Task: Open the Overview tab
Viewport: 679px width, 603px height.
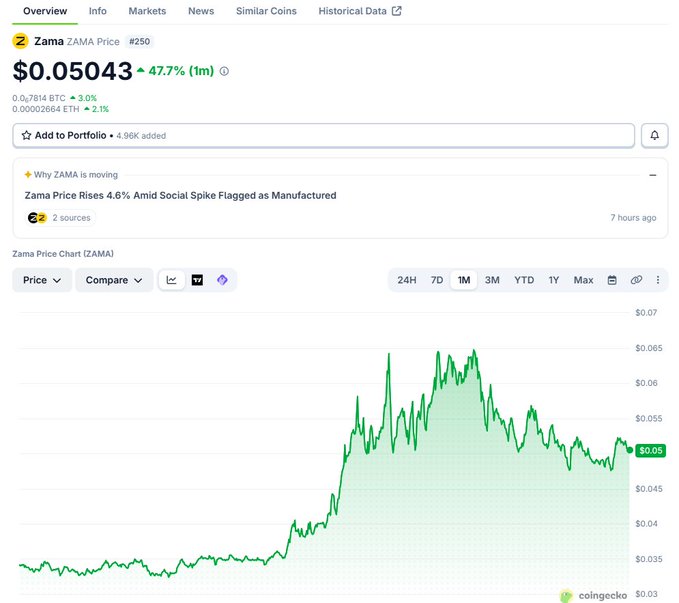Action: tap(45, 11)
